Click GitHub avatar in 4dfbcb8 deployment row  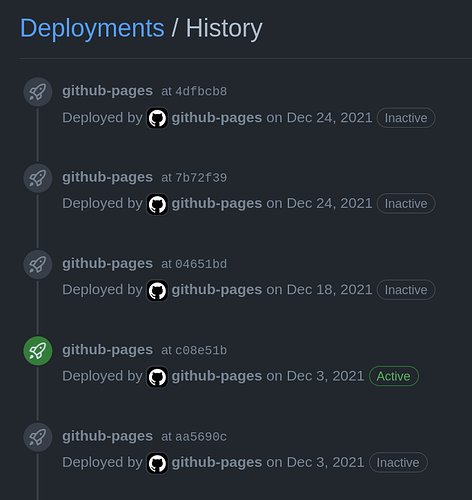tap(157, 118)
